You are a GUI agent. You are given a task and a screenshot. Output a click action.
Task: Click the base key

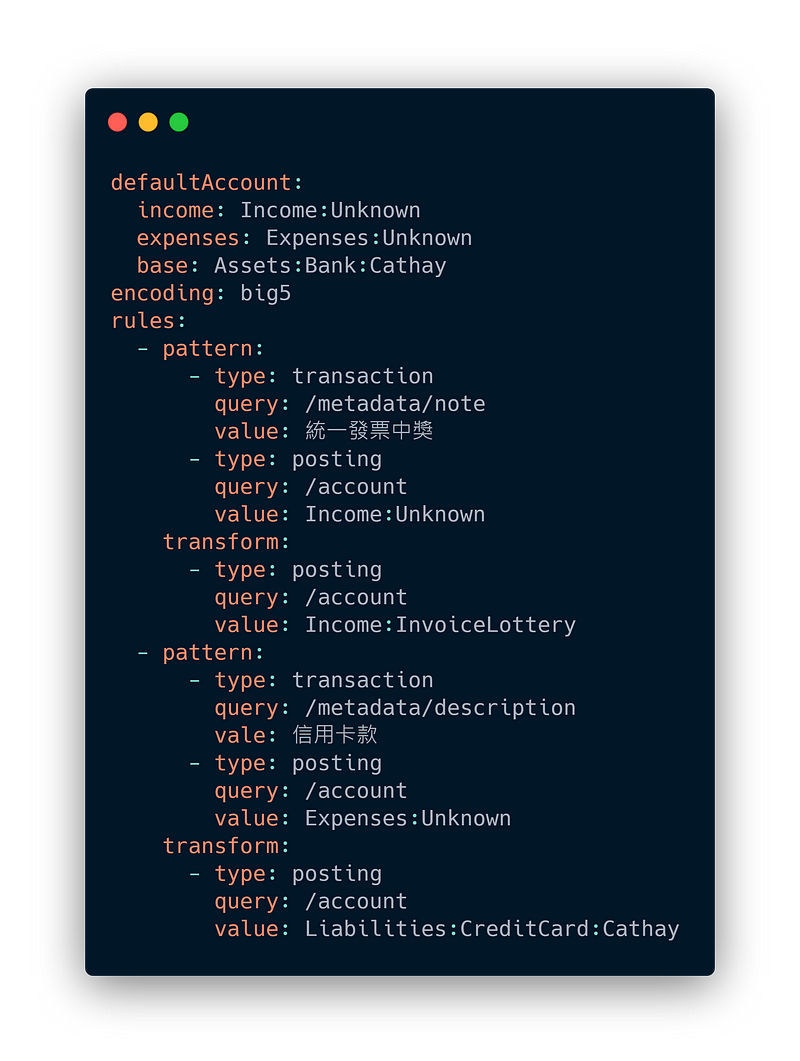162,266
